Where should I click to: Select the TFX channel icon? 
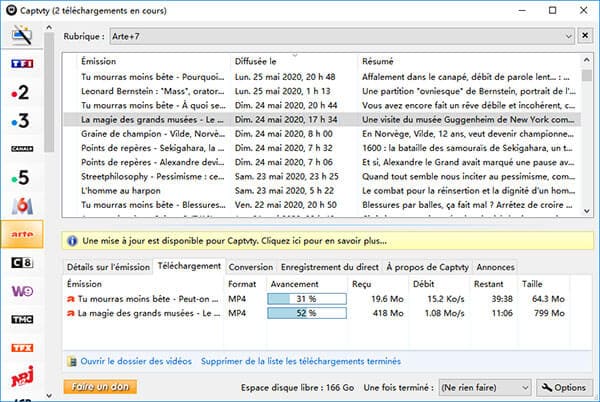tap(22, 348)
